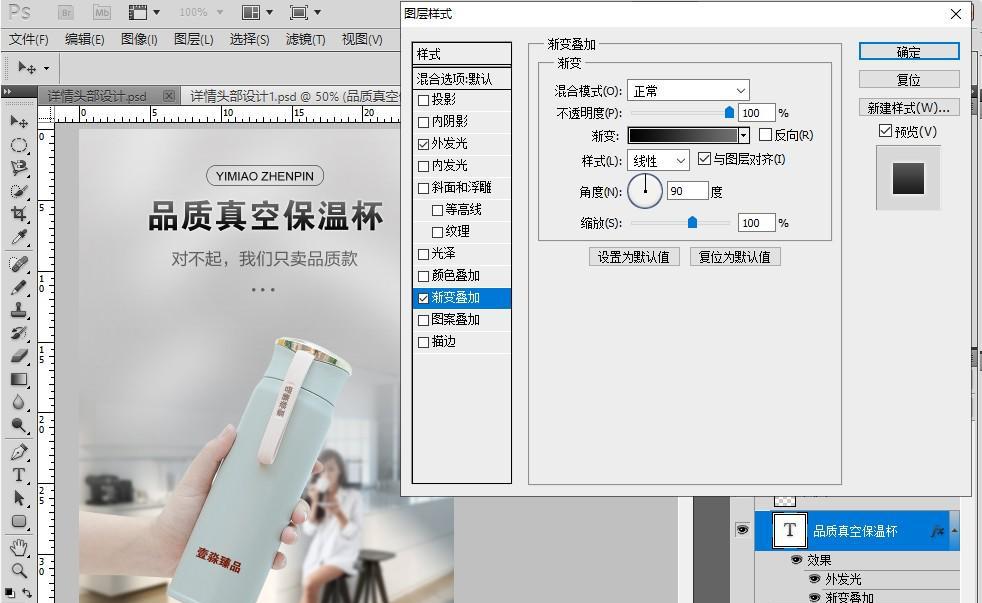This screenshot has width=982, height=603.
Task: Select the Path Selection tool
Action: [19, 498]
